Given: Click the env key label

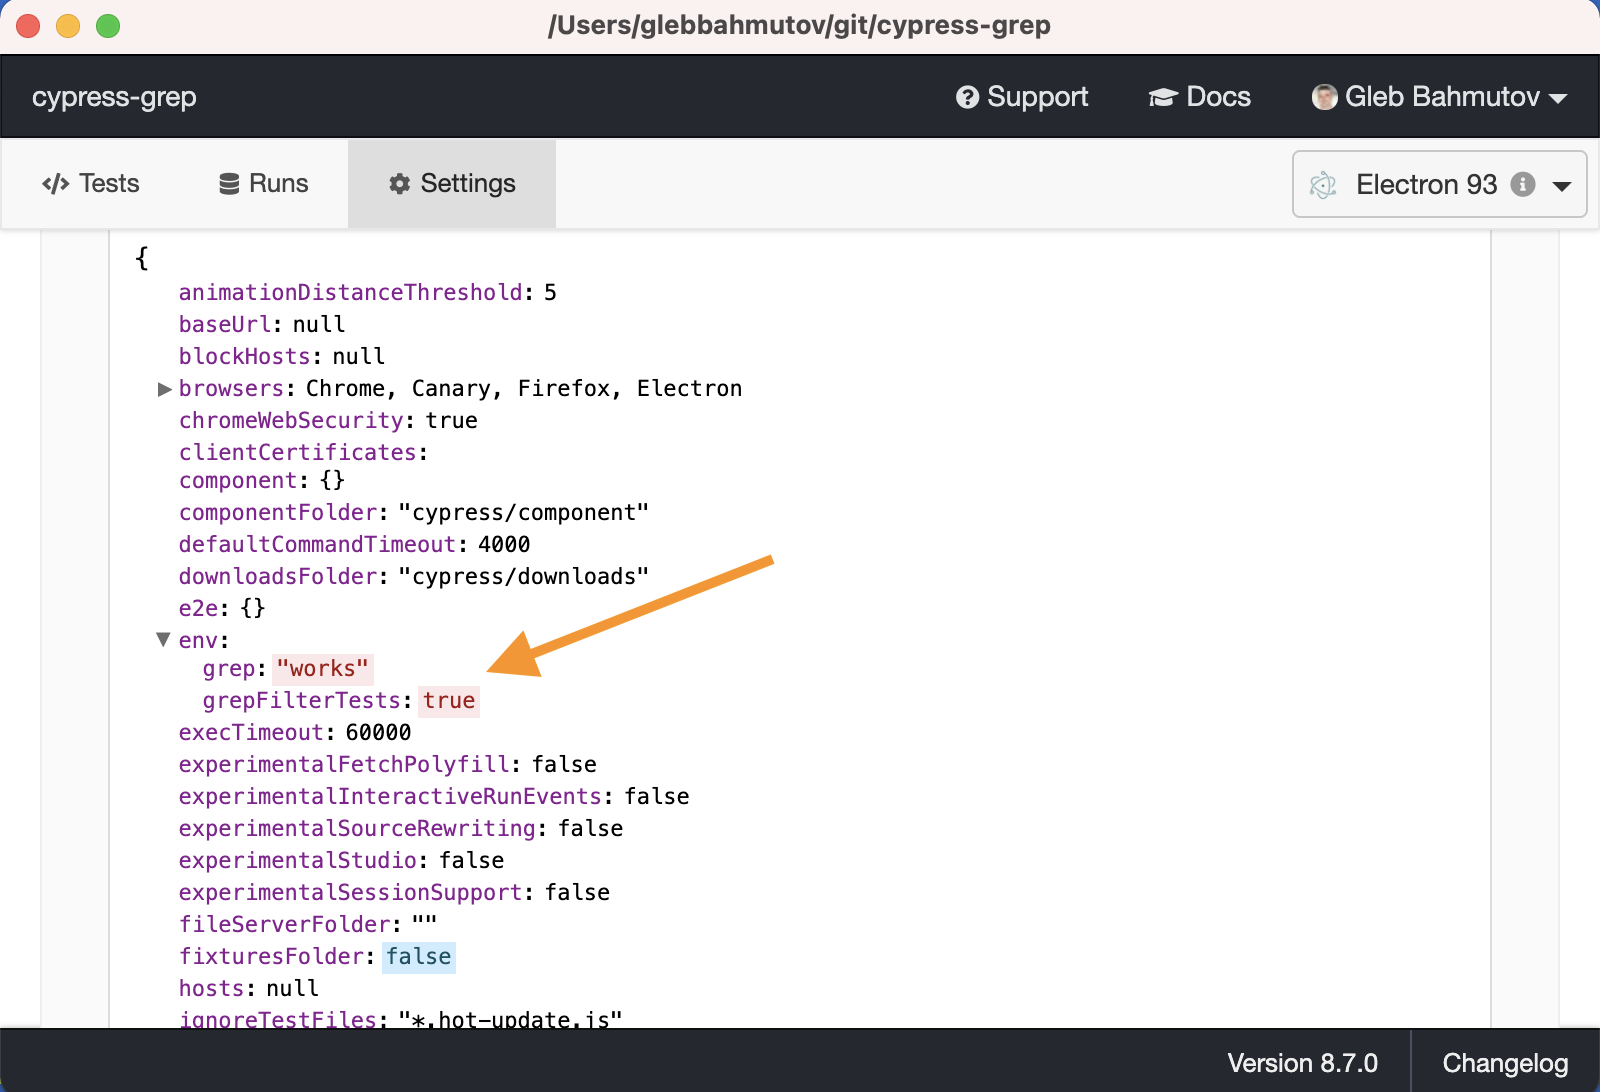Looking at the screenshot, I should point(198,640).
